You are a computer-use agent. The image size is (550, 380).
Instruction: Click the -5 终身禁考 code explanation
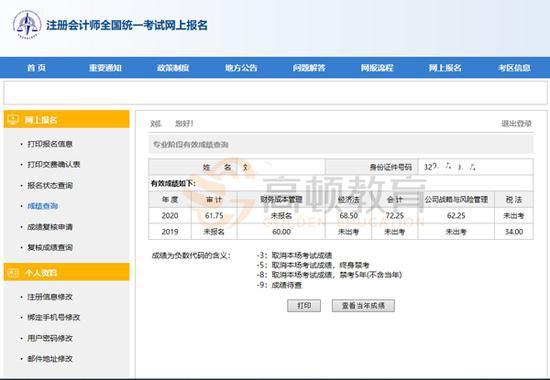(x=313, y=265)
